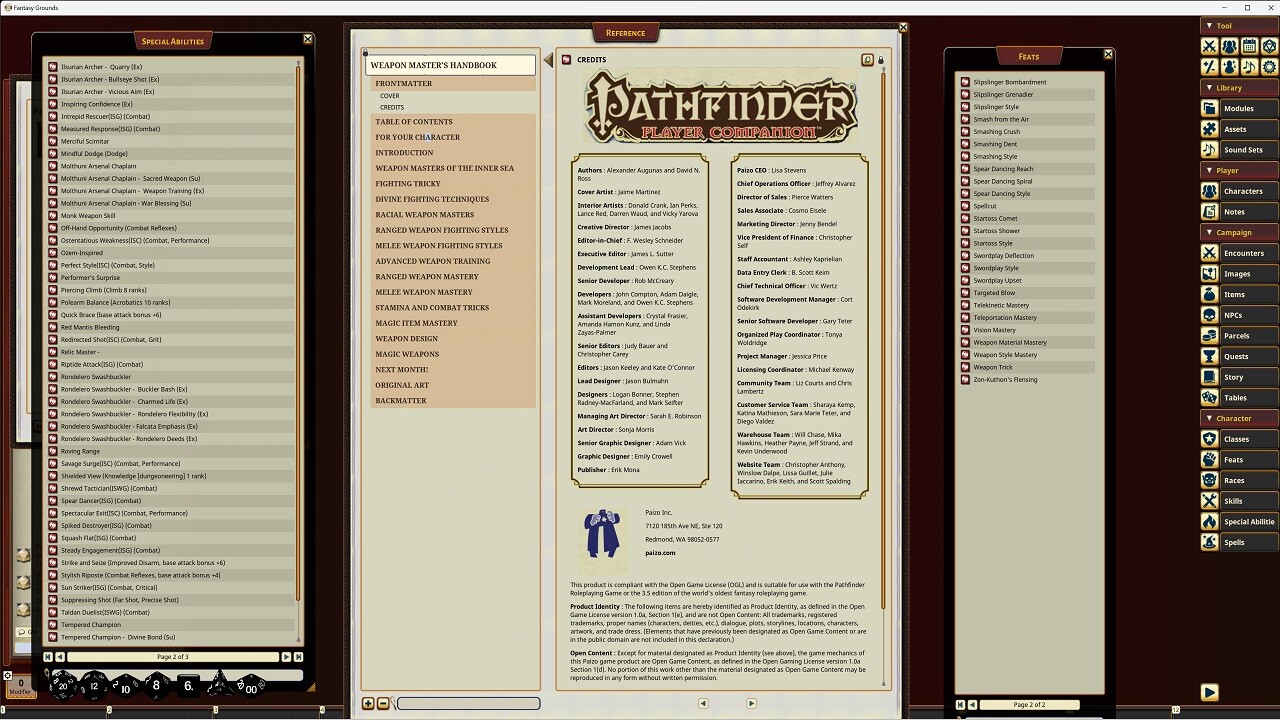The width and height of the screenshot is (1280, 720).
Task: Click the lock icon on the Credits window
Action: point(881,60)
